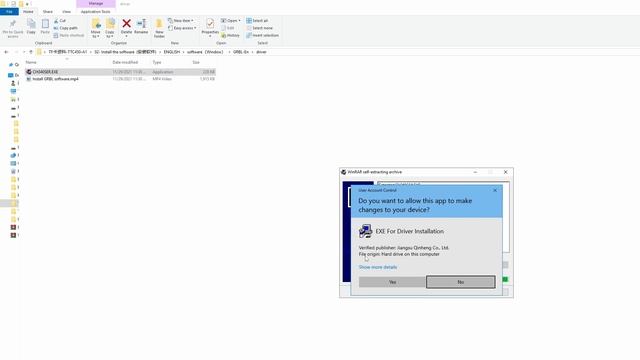Image resolution: width=640 pixels, height=360 pixels.
Task: Close the User Account Control dialog
Action: (x=495, y=190)
